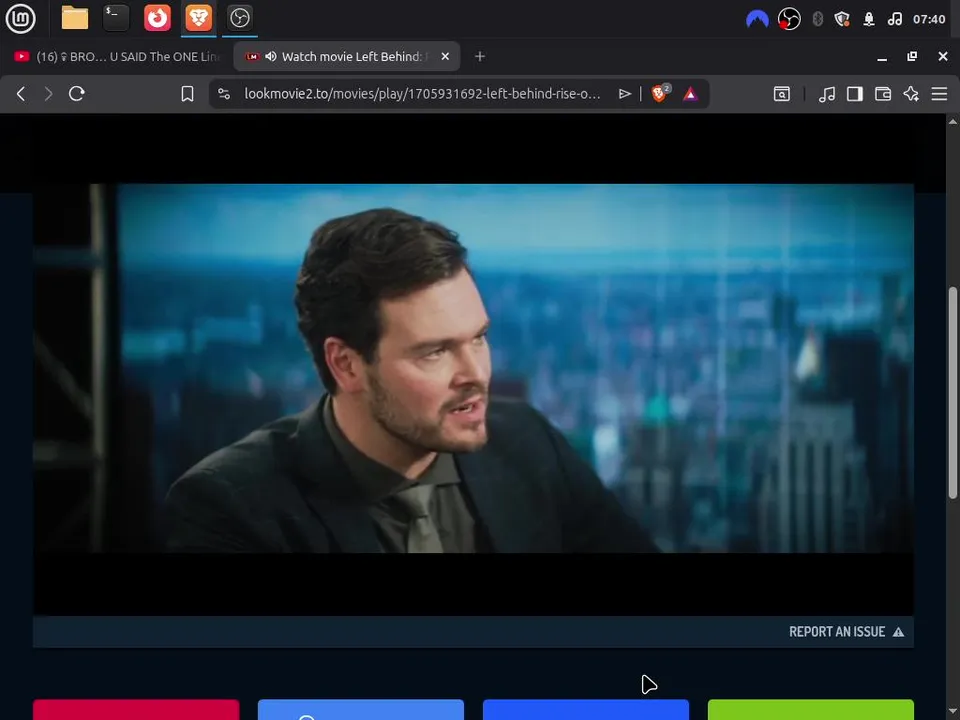960x720 pixels.
Task: Open the Linux Mint start menu
Action: pyautogui.click(x=20, y=18)
